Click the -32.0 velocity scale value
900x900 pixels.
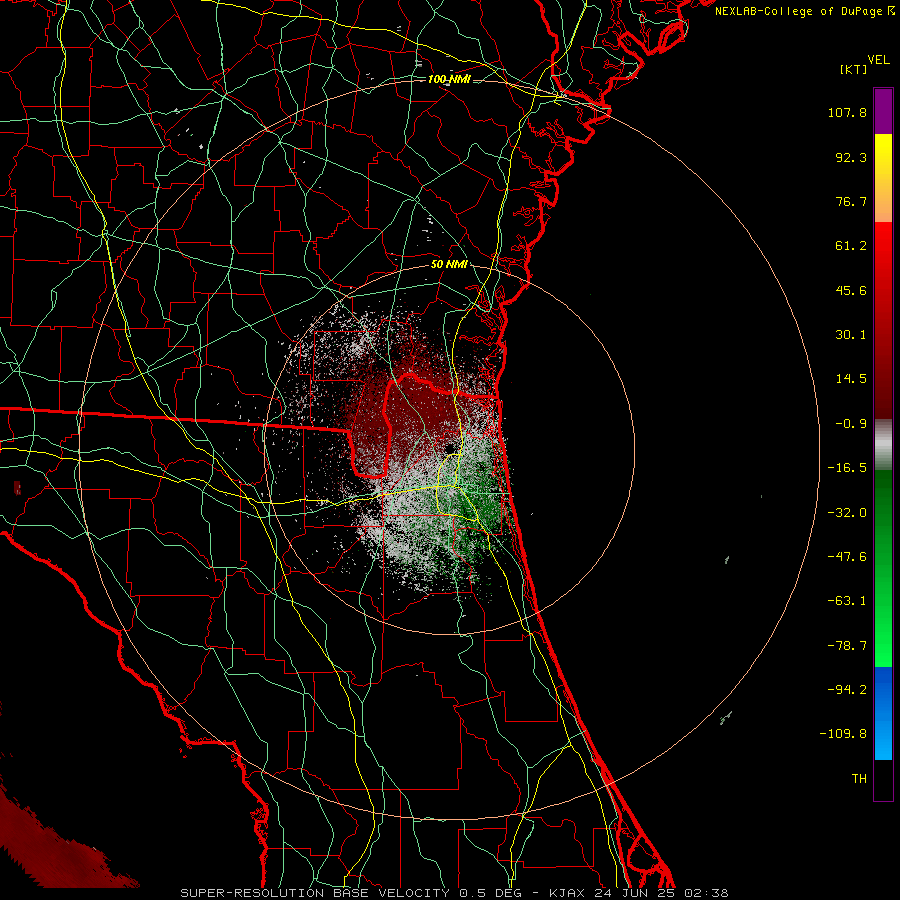[x=847, y=513]
